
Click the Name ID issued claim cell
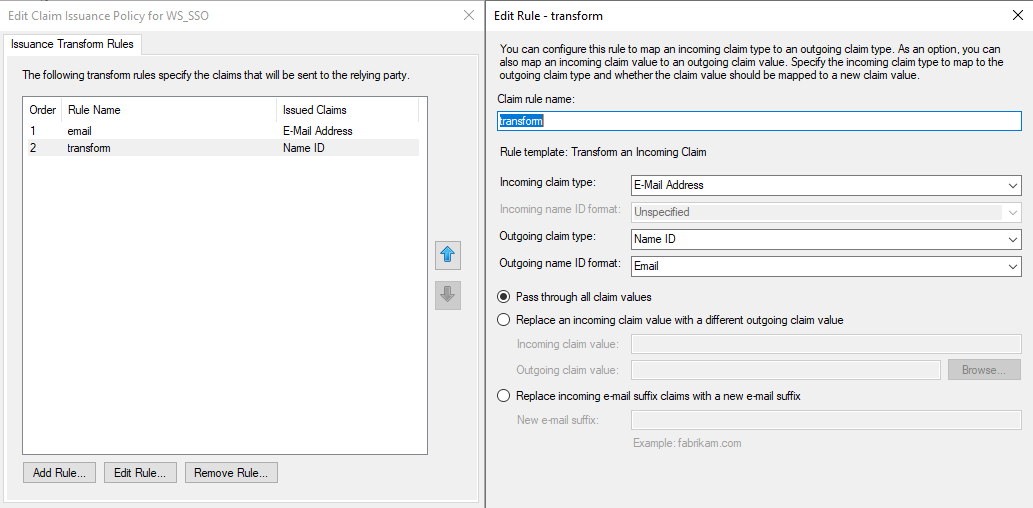(304, 148)
